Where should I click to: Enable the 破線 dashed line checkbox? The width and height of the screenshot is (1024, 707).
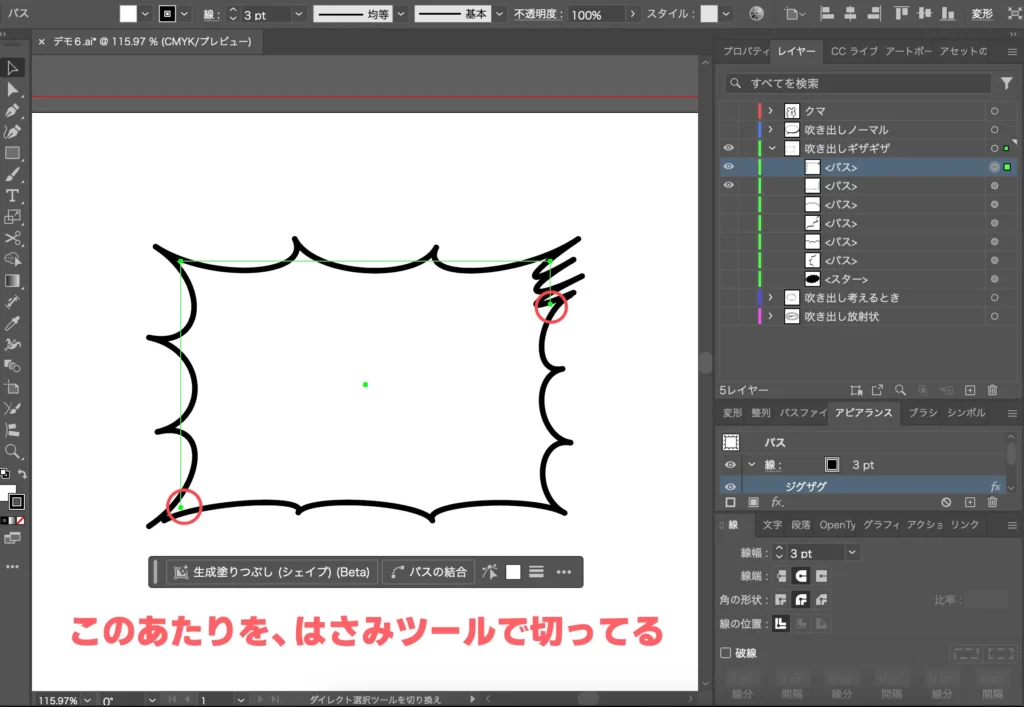point(726,653)
